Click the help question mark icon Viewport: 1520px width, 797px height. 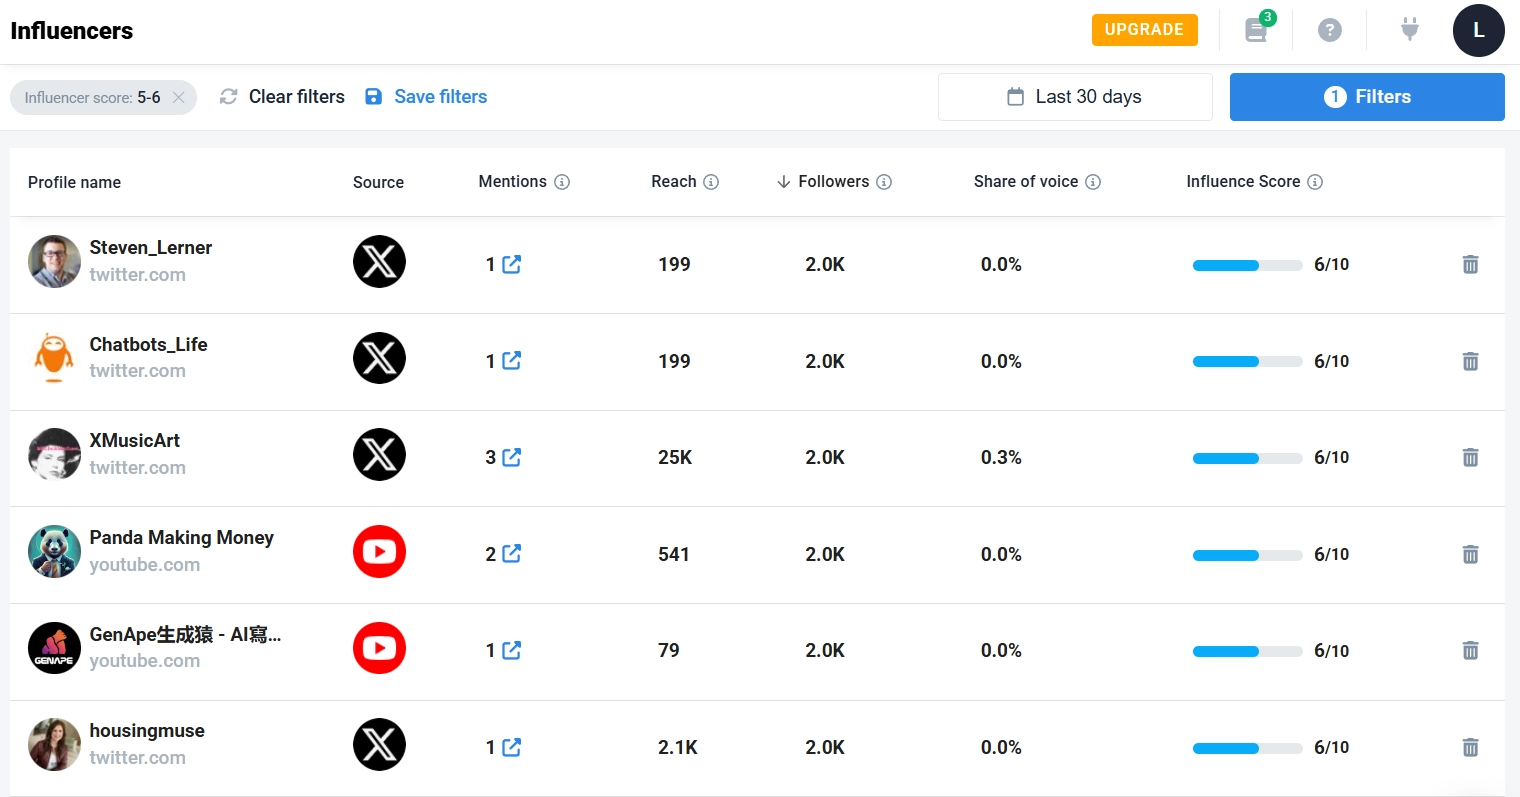click(1329, 30)
